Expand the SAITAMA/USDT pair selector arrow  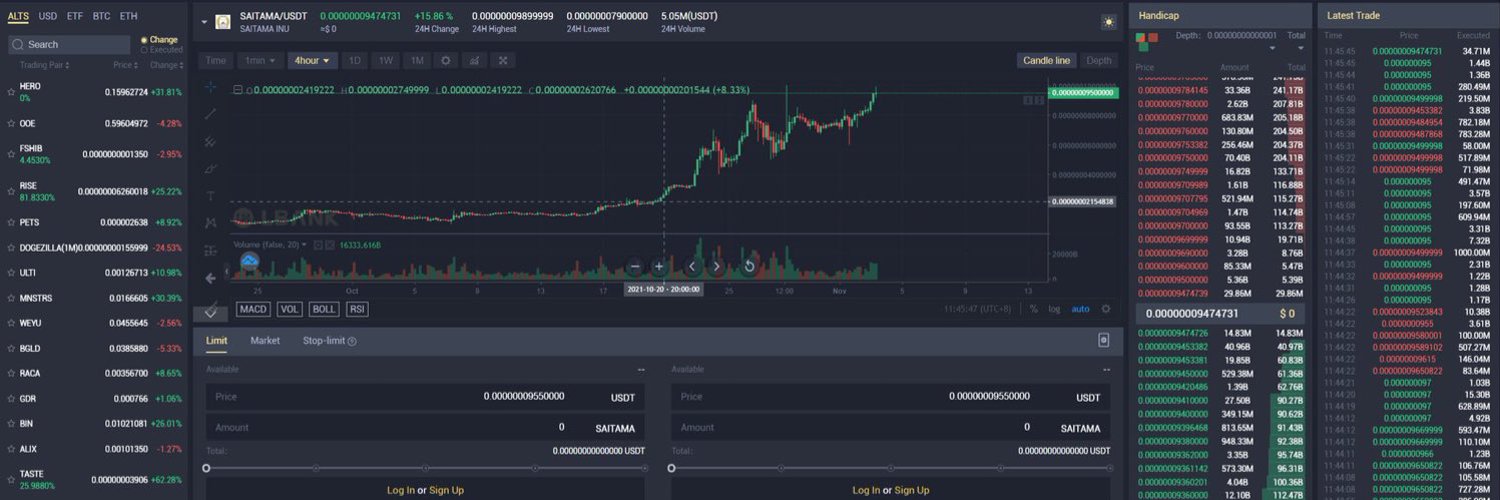point(204,22)
